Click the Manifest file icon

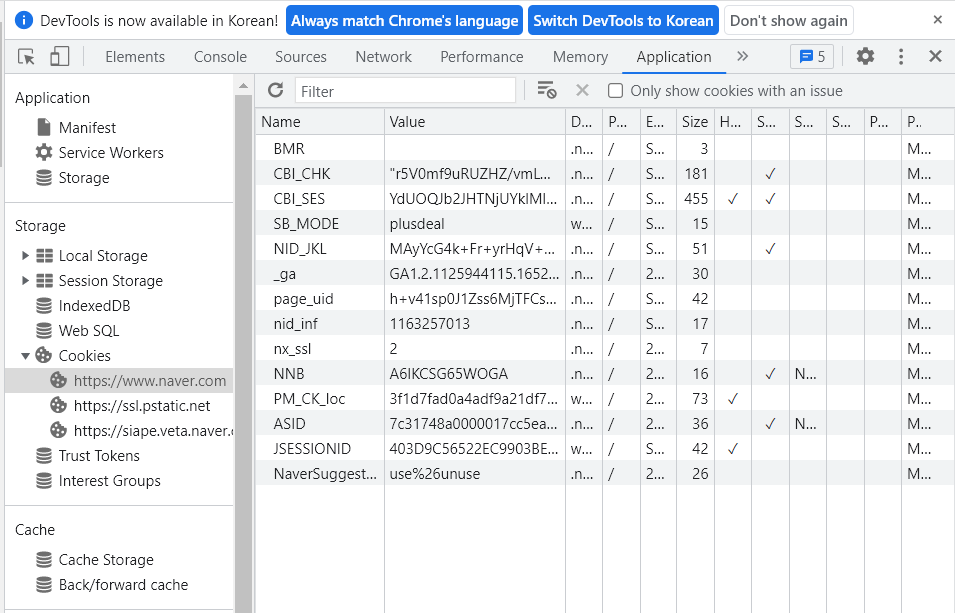[x=44, y=127]
